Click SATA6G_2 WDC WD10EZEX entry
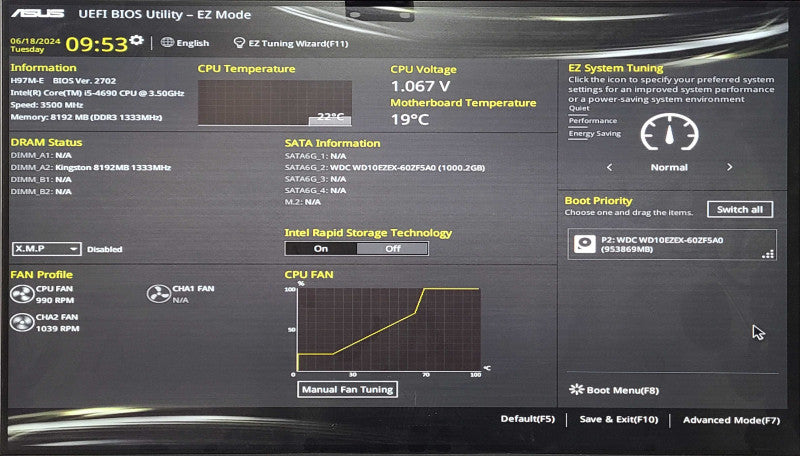Image resolution: width=800 pixels, height=456 pixels. pyautogui.click(x=385, y=167)
